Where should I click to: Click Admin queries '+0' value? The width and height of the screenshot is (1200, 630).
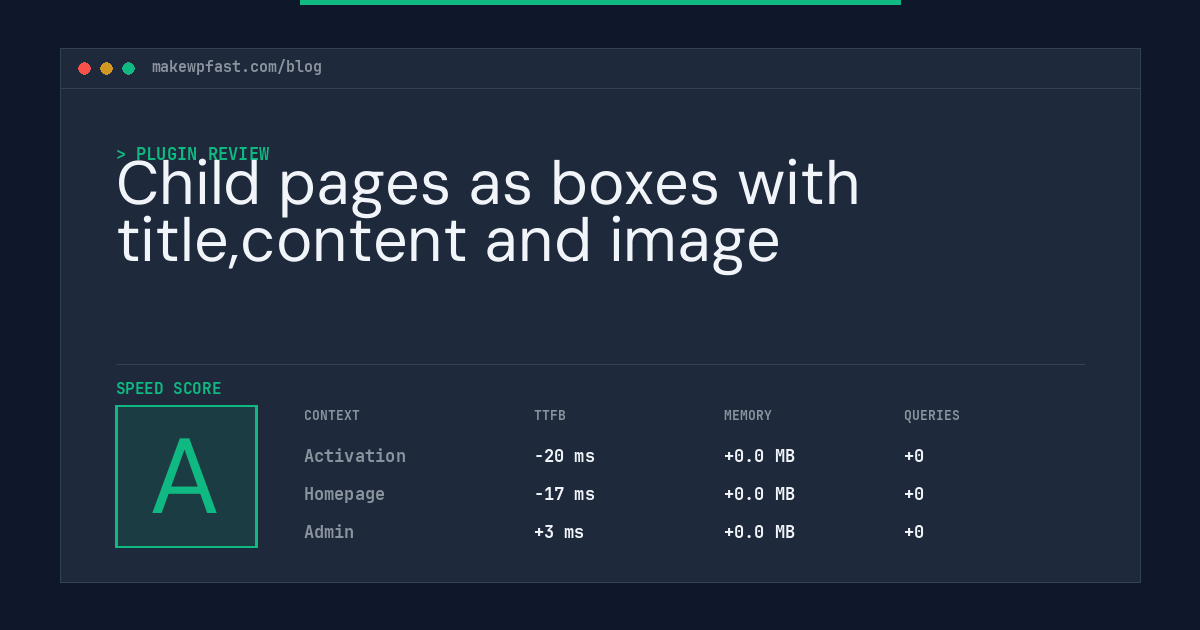pos(914,532)
